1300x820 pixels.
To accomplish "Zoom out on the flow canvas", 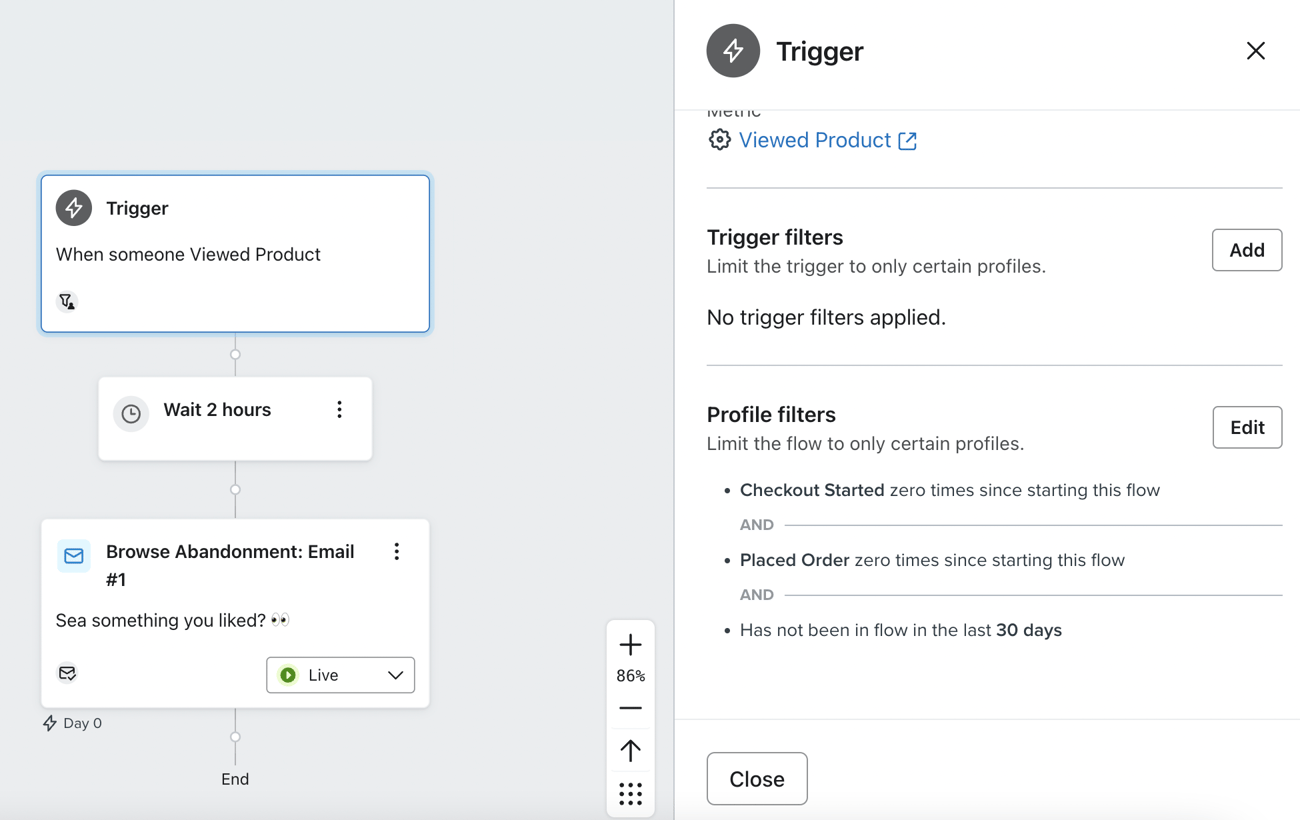I will (631, 708).
